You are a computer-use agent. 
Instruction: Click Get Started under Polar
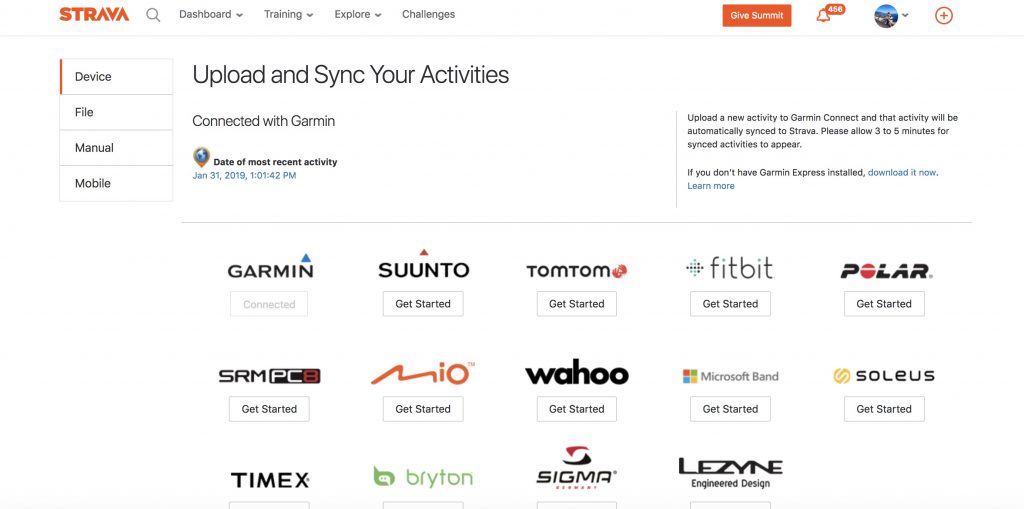884,304
